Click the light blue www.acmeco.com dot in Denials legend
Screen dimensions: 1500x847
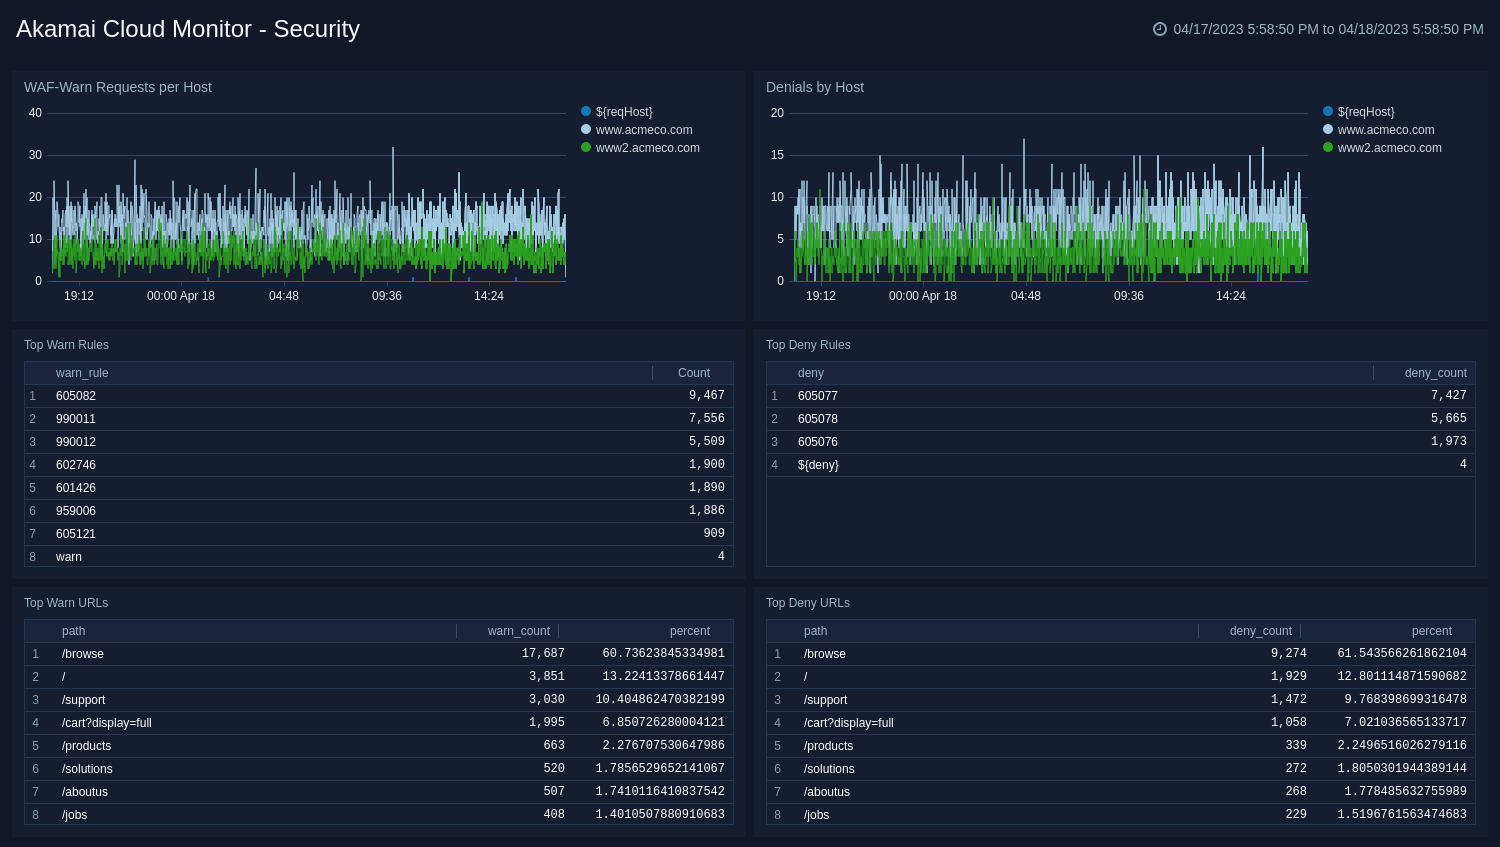1327,129
